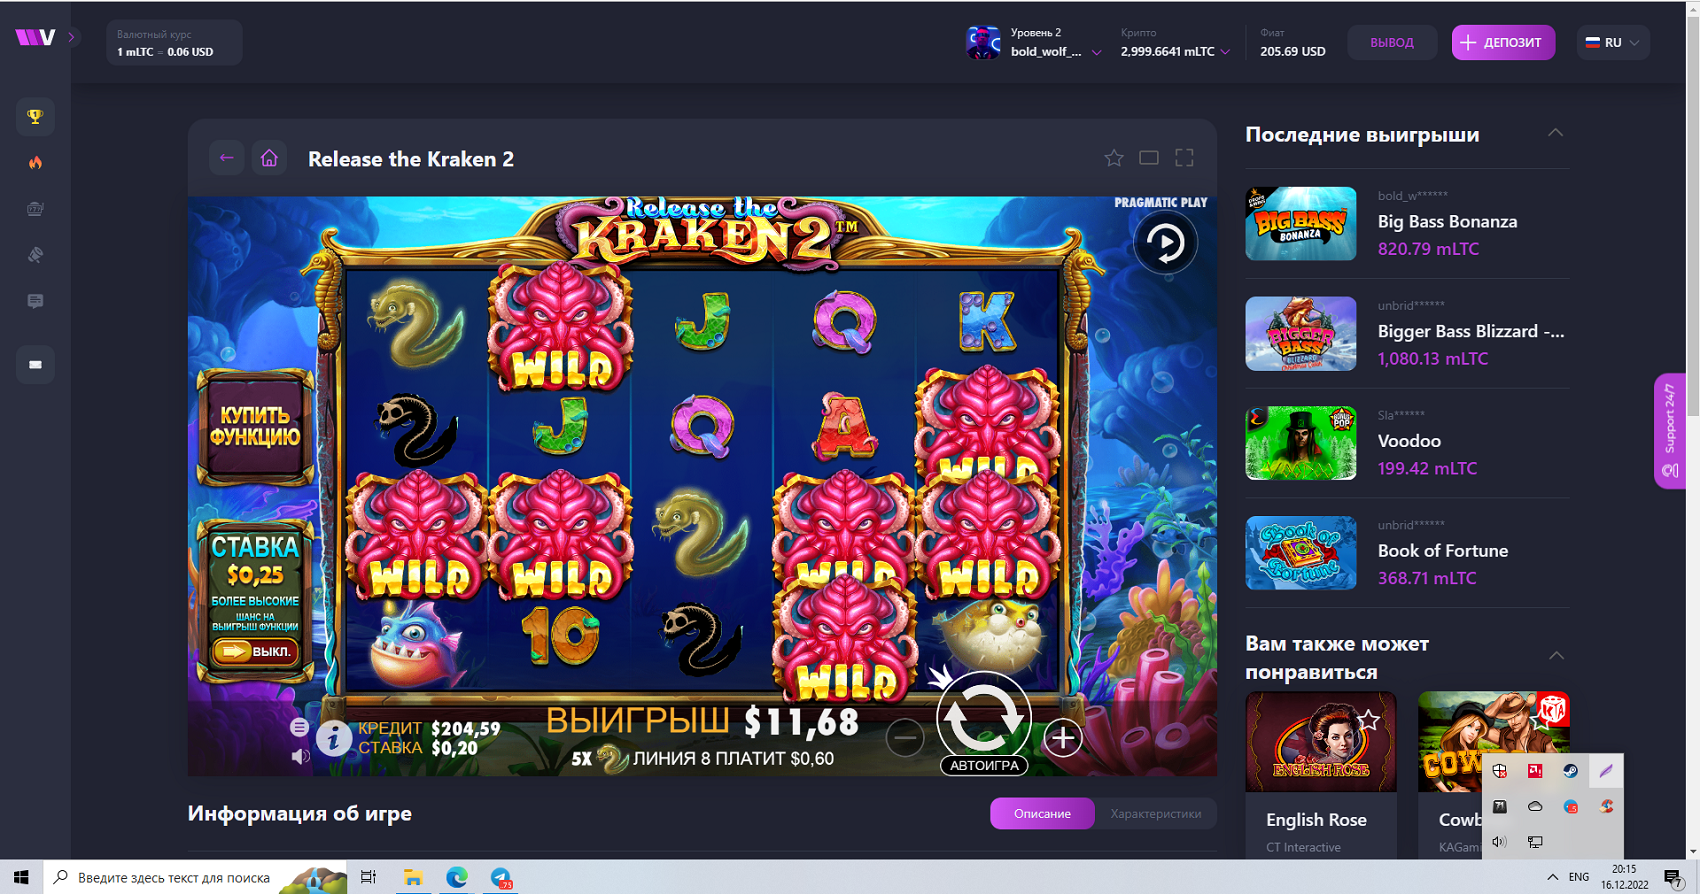Open the Support 24/7 side tab
The height and width of the screenshot is (894, 1700).
(1669, 431)
